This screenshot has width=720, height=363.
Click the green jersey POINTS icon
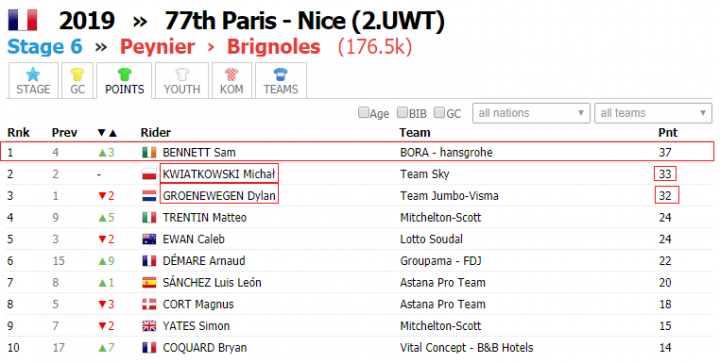124,74
